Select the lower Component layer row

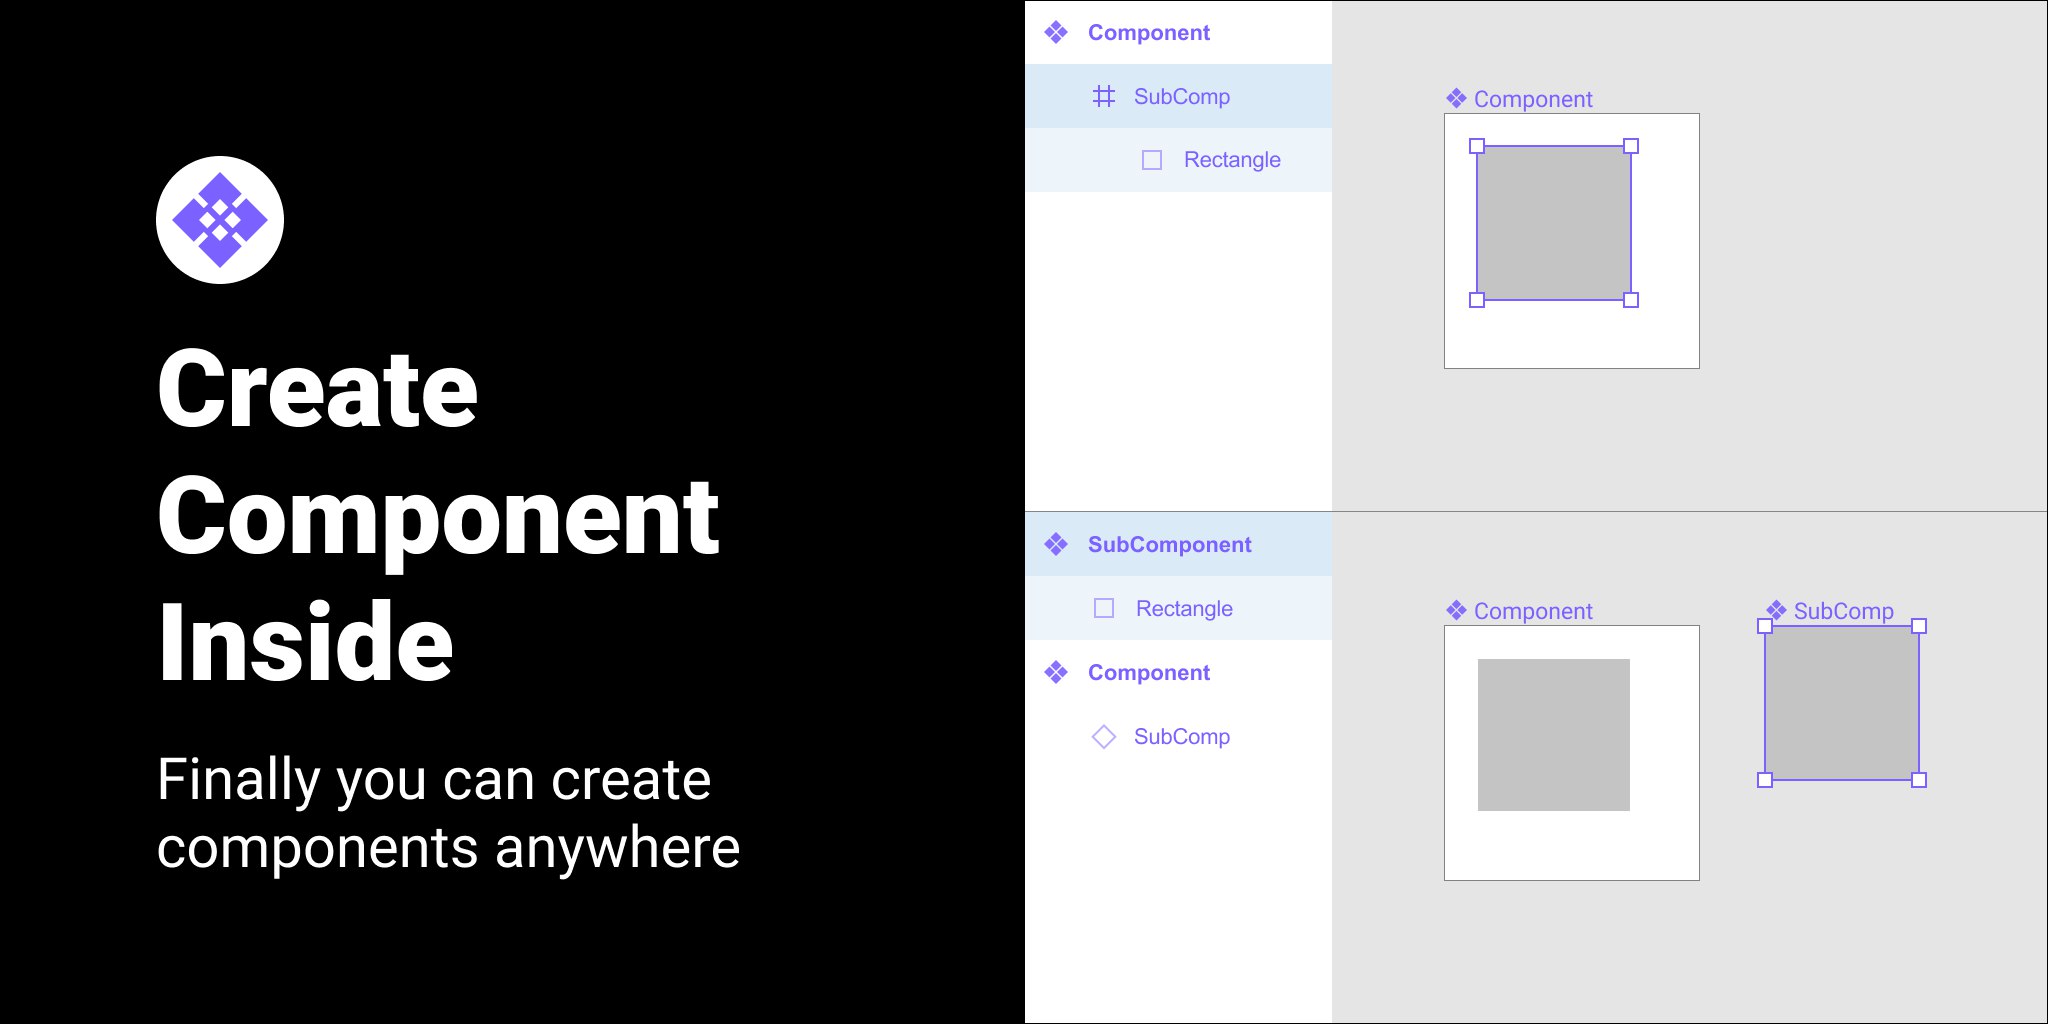click(1178, 672)
